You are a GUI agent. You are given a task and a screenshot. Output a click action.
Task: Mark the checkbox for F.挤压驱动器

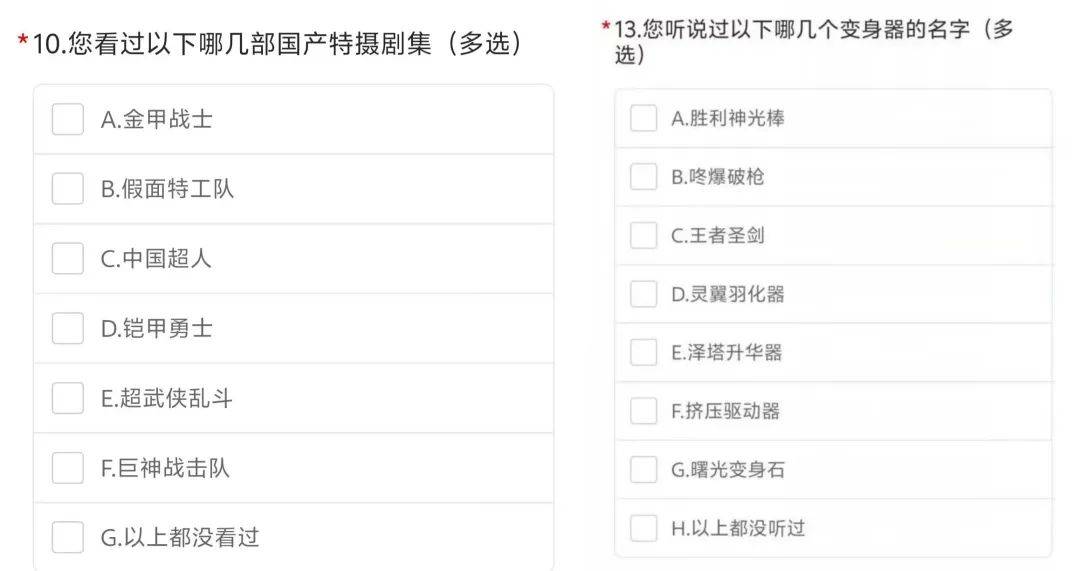pyautogui.click(x=643, y=411)
